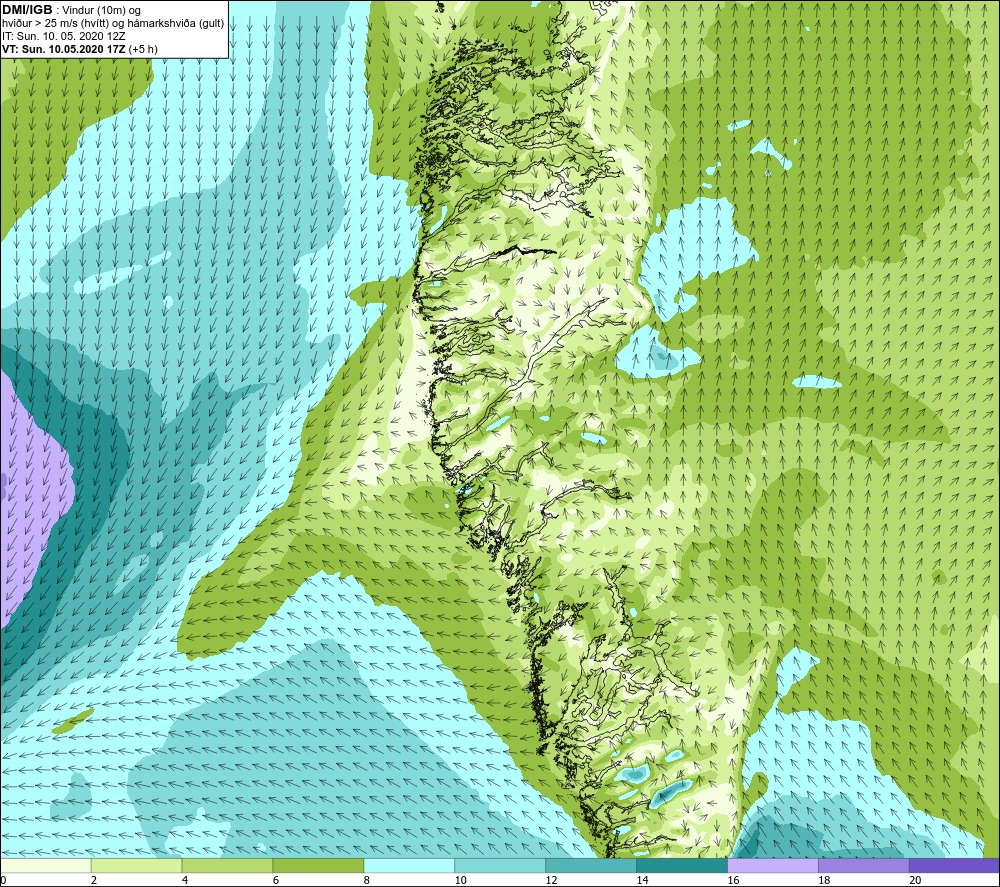The width and height of the screenshot is (1000, 887).
Task: Click the 12–14 m/s teal legend swatch
Action: 591,865
